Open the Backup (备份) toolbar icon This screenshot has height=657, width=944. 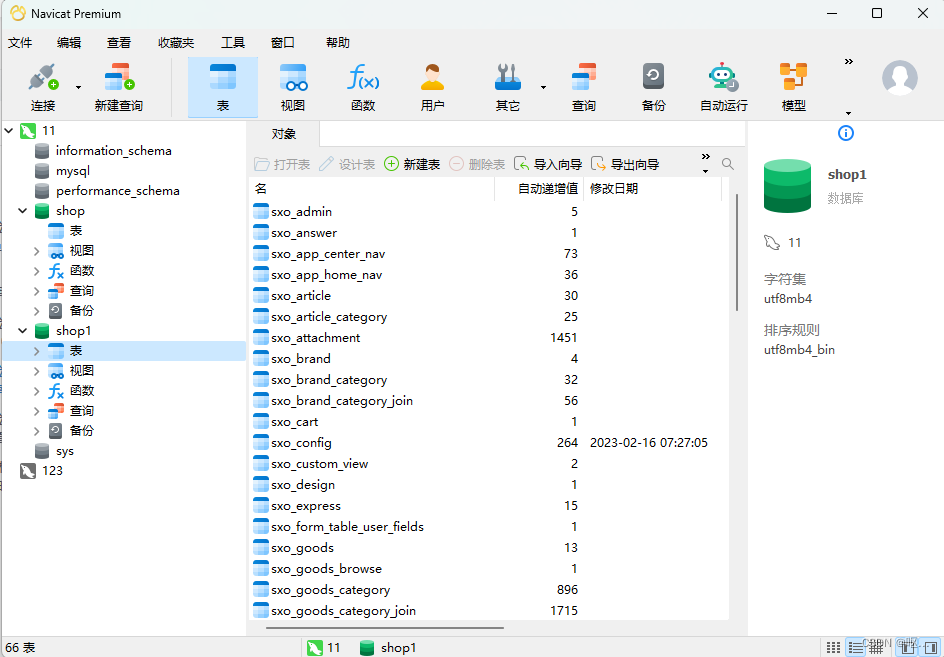(653, 87)
